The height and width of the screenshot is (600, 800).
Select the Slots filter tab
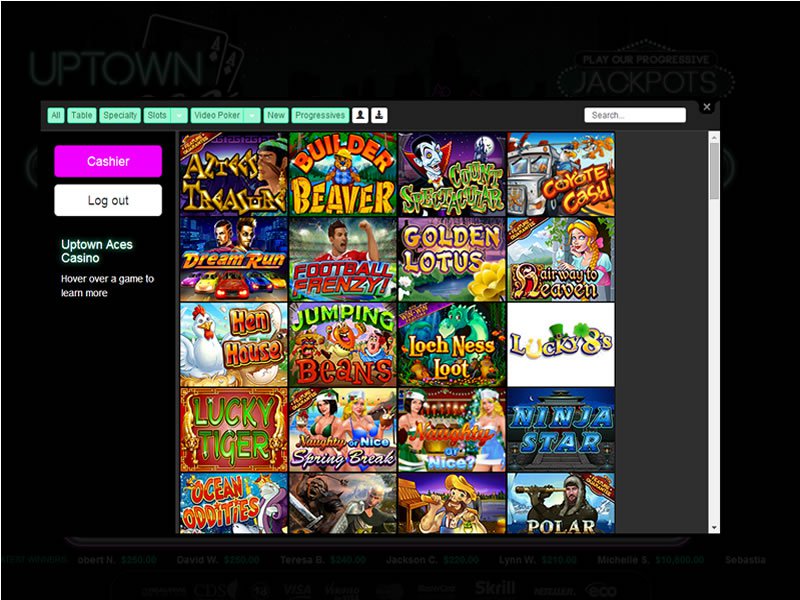pos(157,115)
